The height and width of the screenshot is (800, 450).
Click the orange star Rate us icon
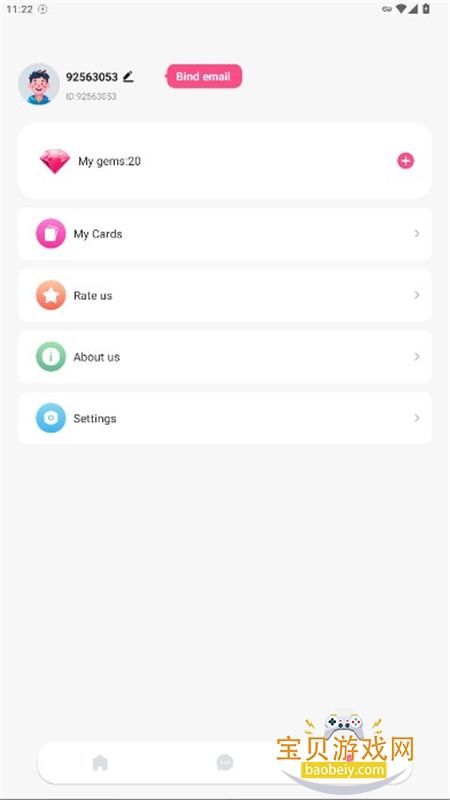click(51, 295)
